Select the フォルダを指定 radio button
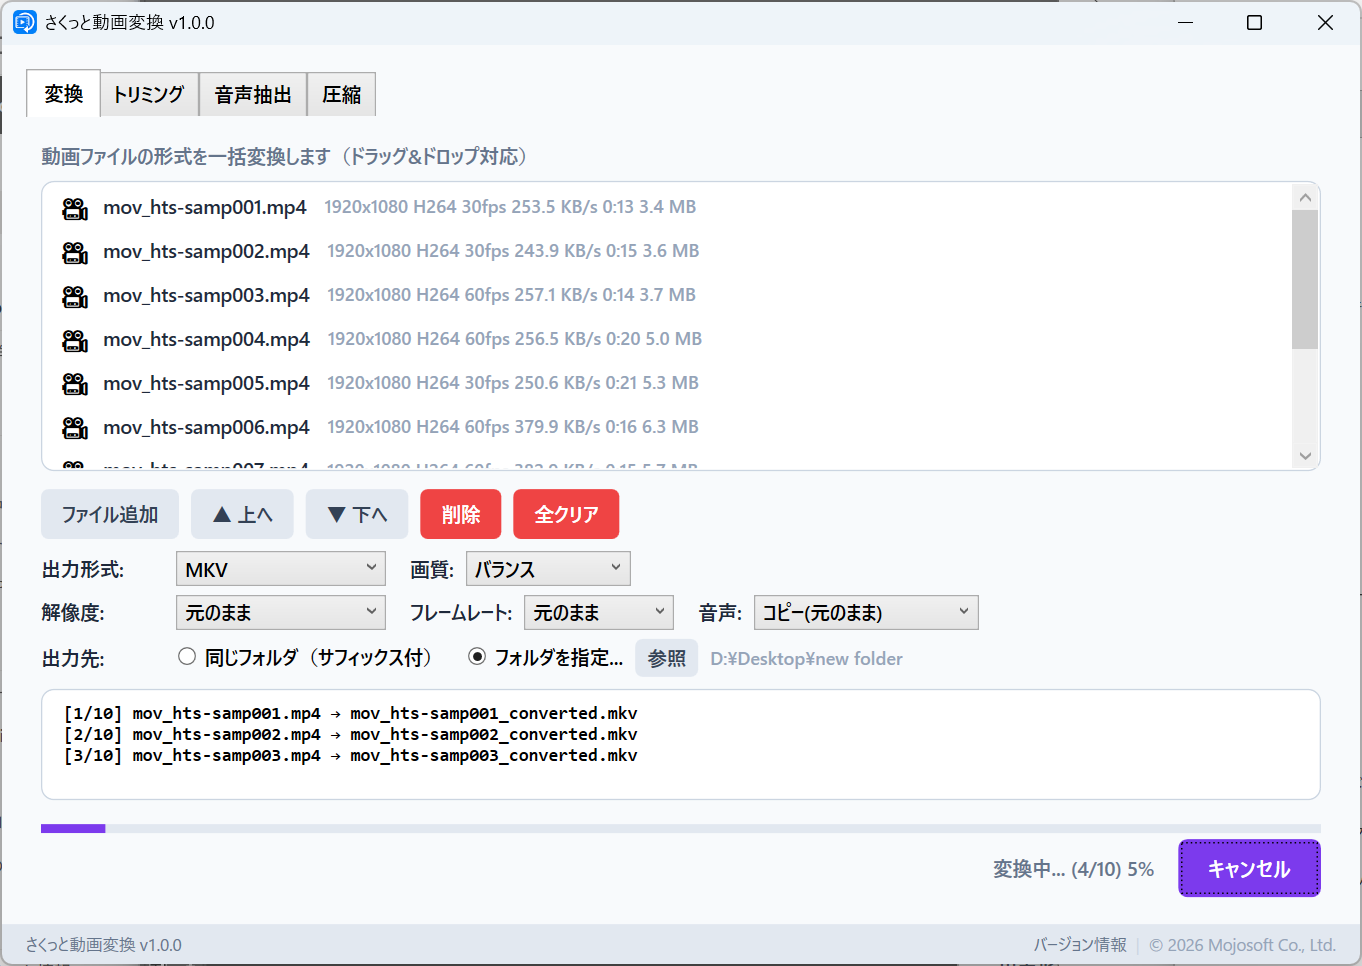The width and height of the screenshot is (1362, 966). 477,657
